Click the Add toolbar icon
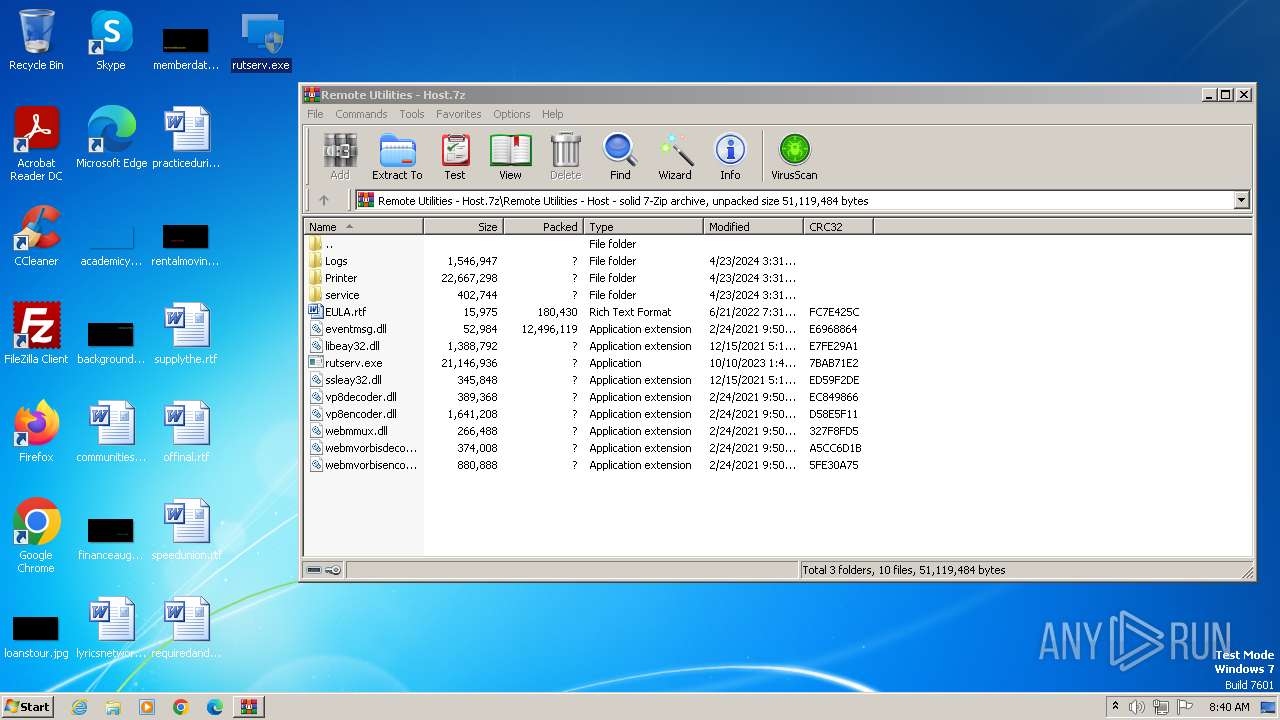The image size is (1280, 720). pyautogui.click(x=340, y=157)
